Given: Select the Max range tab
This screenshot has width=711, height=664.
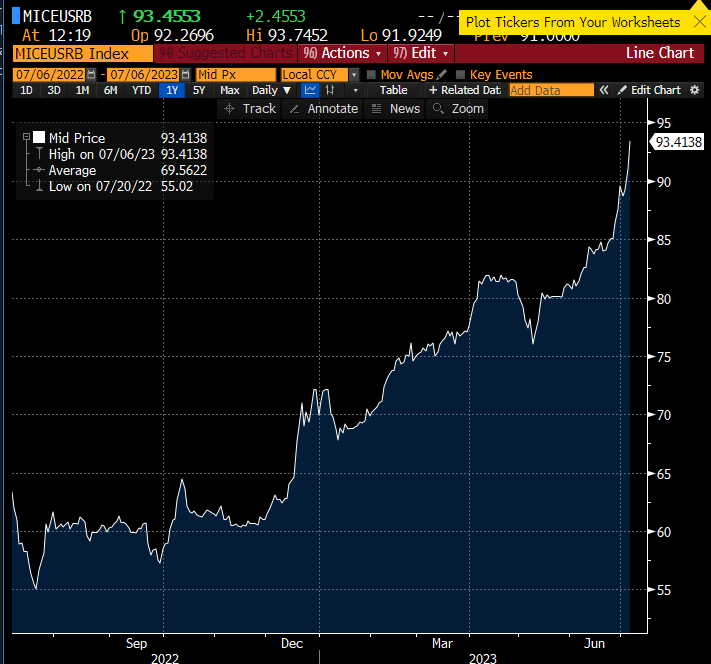Looking at the screenshot, I should pyautogui.click(x=229, y=90).
